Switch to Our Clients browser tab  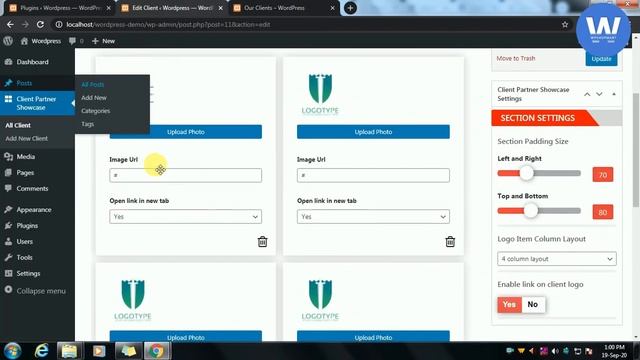coord(285,8)
